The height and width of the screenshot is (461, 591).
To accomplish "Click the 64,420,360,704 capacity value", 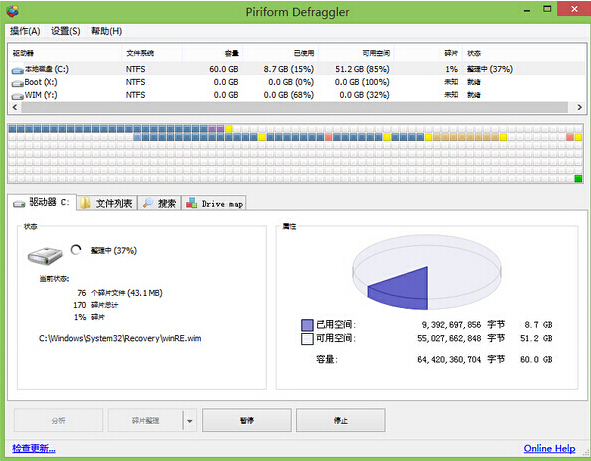I will pos(449,359).
